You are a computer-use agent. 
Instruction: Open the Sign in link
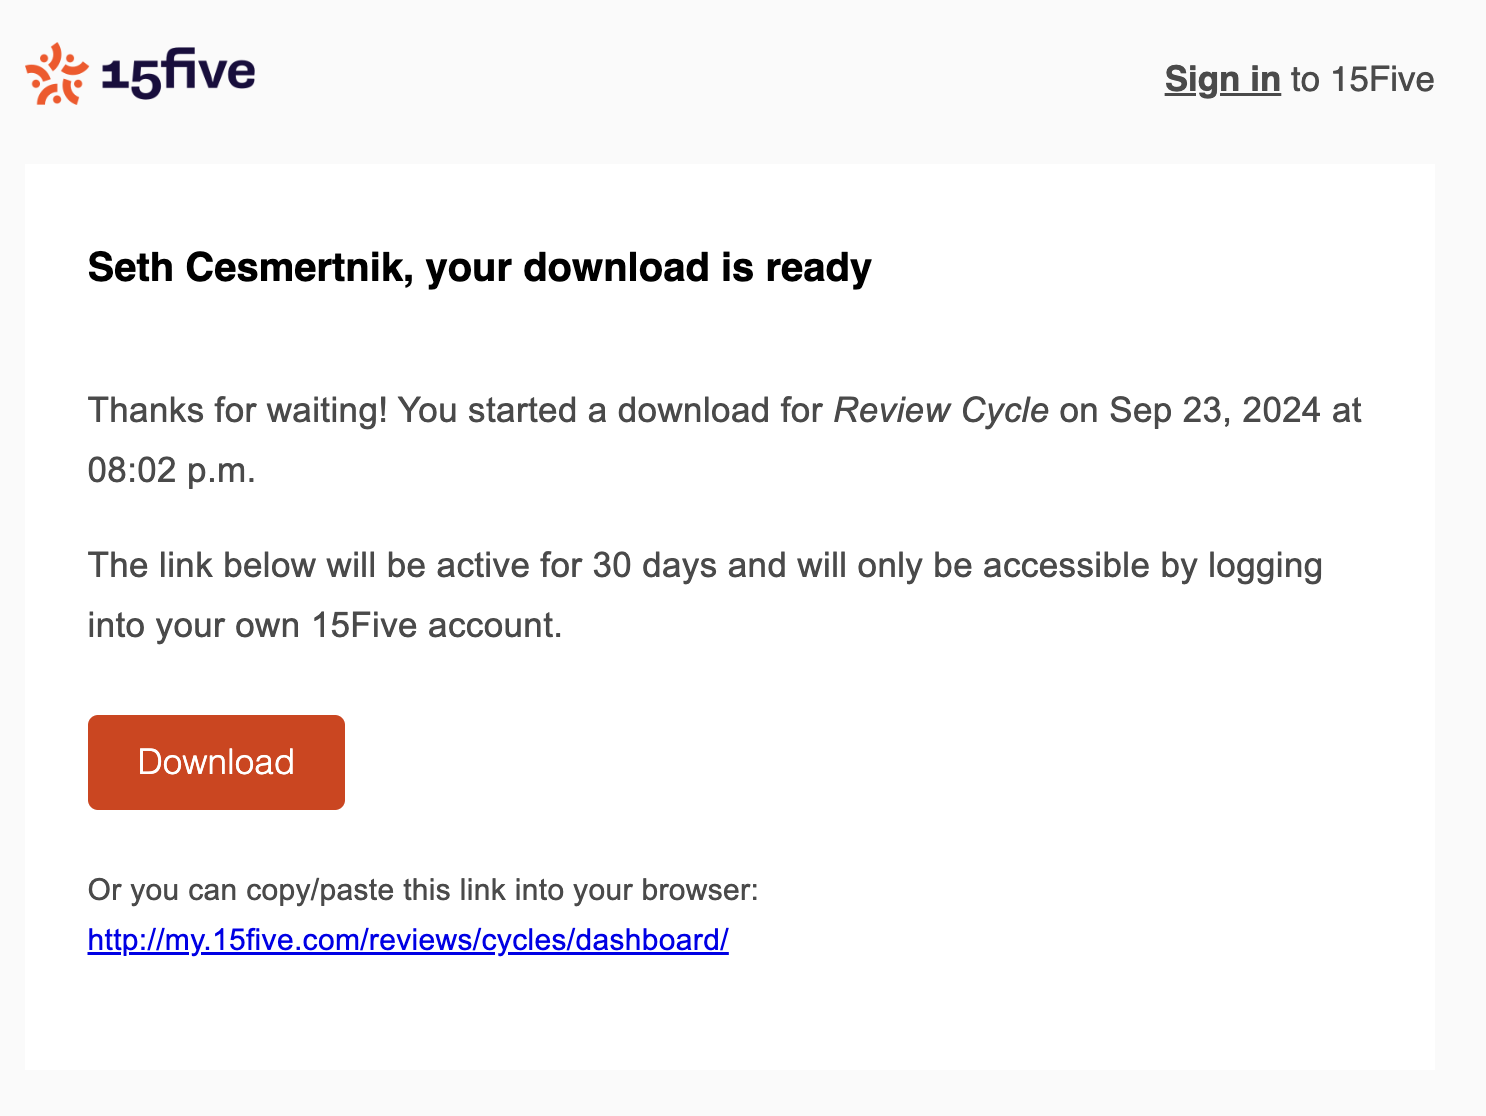pos(1222,79)
